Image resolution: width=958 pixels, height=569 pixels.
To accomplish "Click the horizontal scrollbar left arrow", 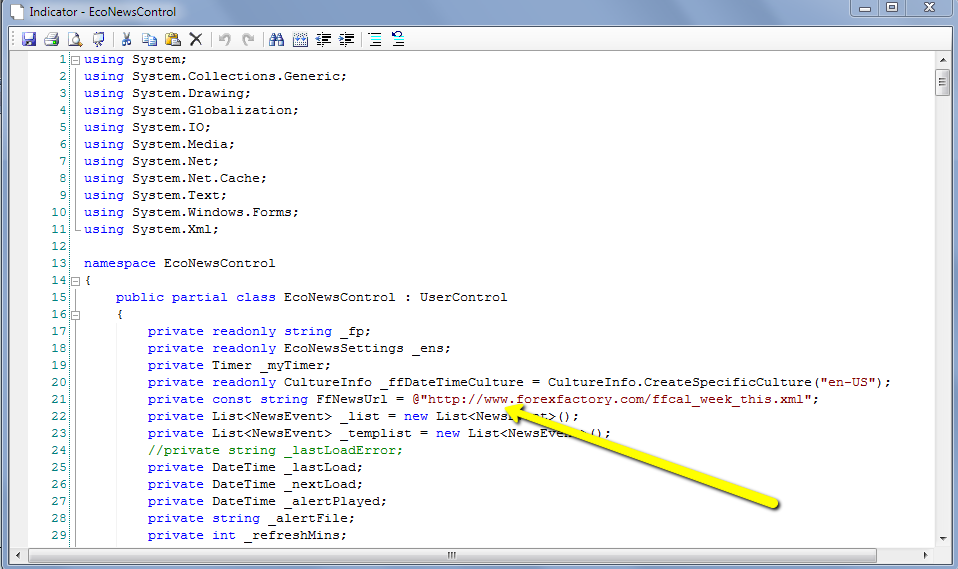I will point(18,555).
